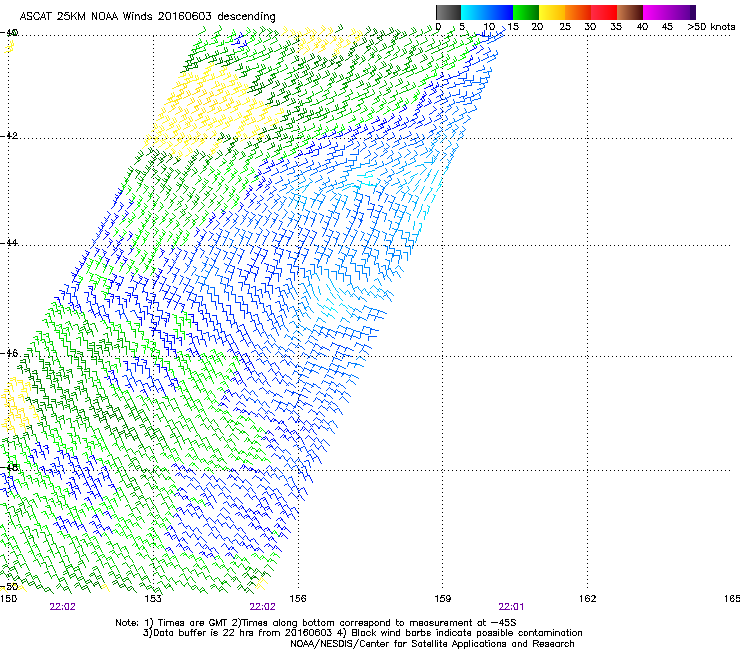
Task: Click the -42 latitude axis label
Action: [9, 136]
